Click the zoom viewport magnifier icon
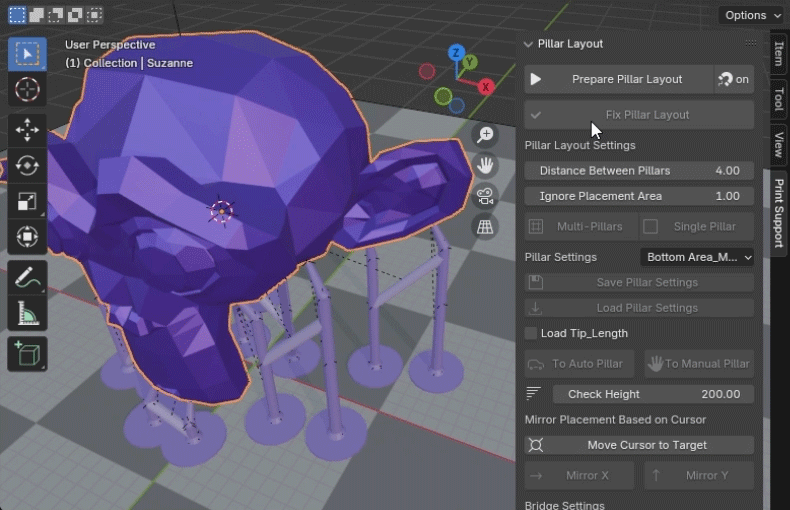The width and height of the screenshot is (790, 510). (485, 135)
